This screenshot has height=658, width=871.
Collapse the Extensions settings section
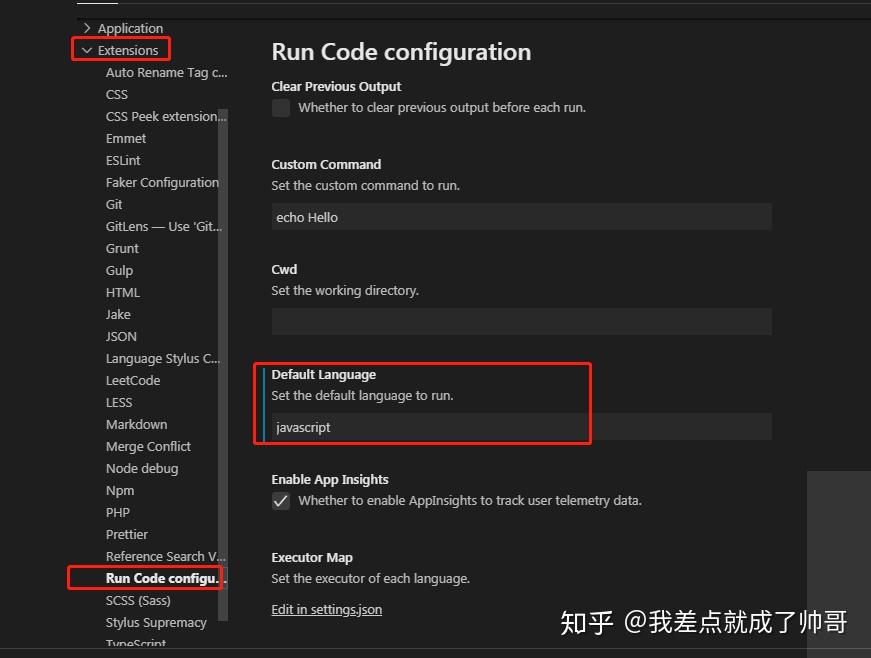(119, 49)
